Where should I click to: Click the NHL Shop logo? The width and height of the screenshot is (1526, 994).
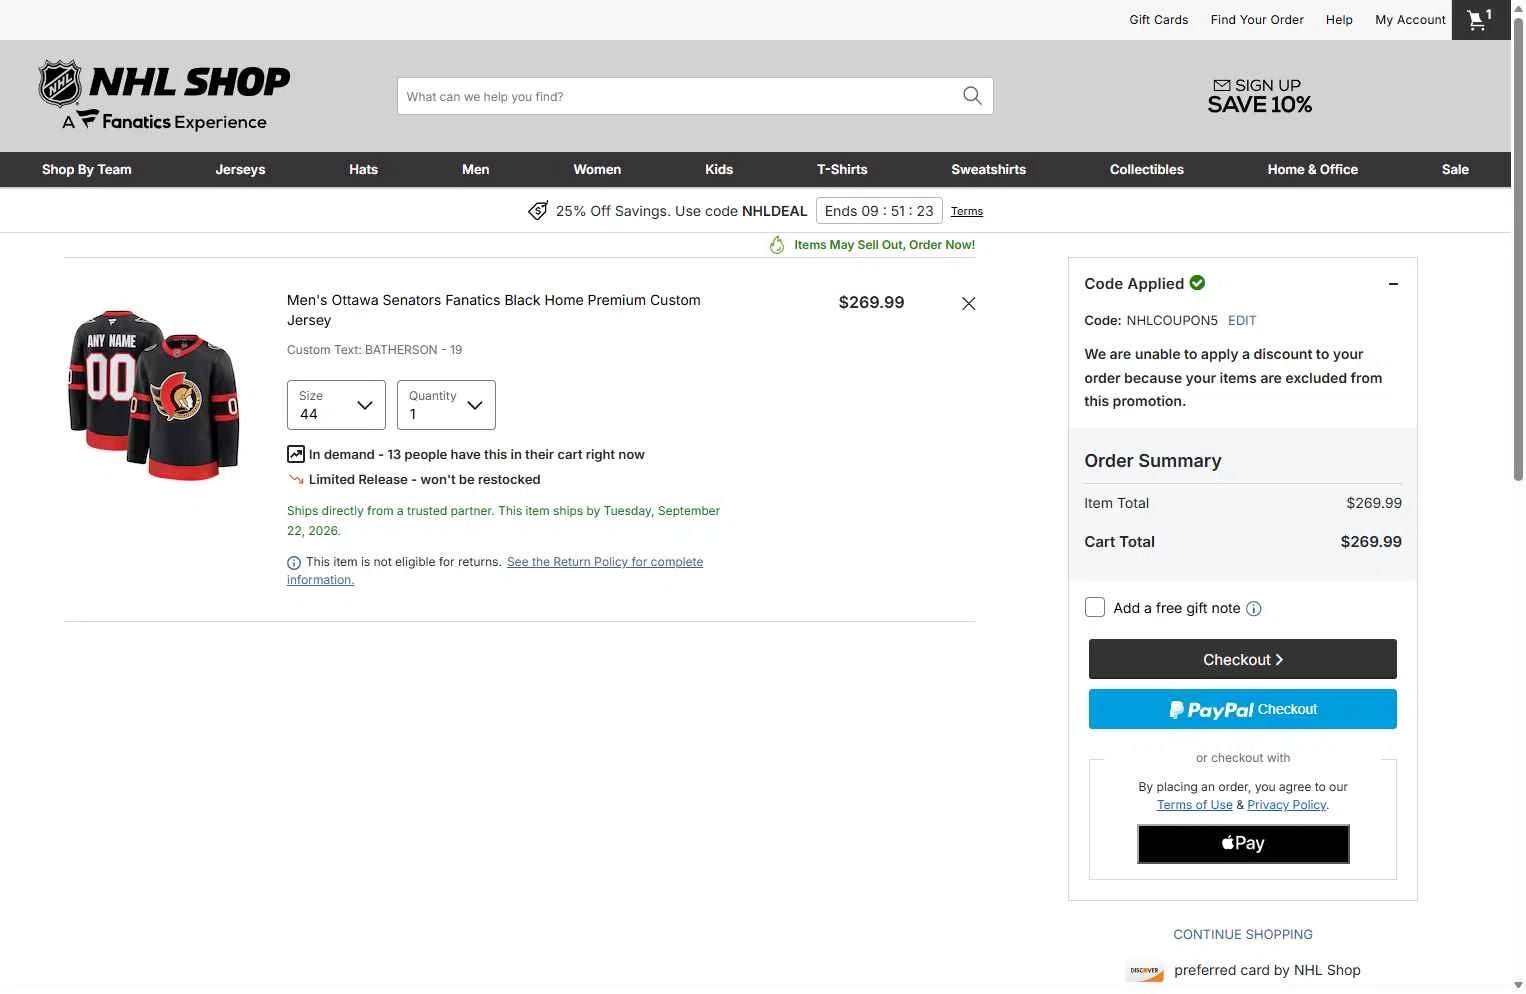[164, 96]
